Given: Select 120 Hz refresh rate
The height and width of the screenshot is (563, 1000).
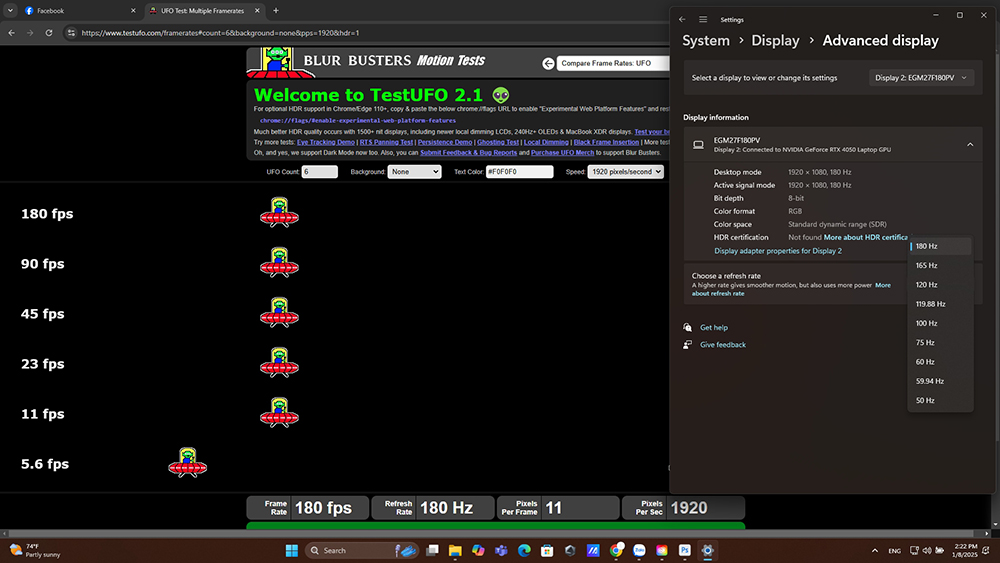Looking at the screenshot, I should point(940,284).
